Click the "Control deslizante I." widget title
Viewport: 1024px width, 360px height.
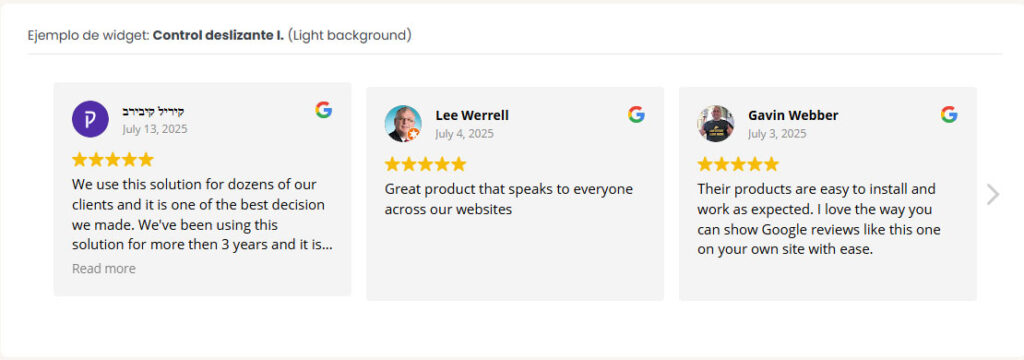[x=218, y=35]
